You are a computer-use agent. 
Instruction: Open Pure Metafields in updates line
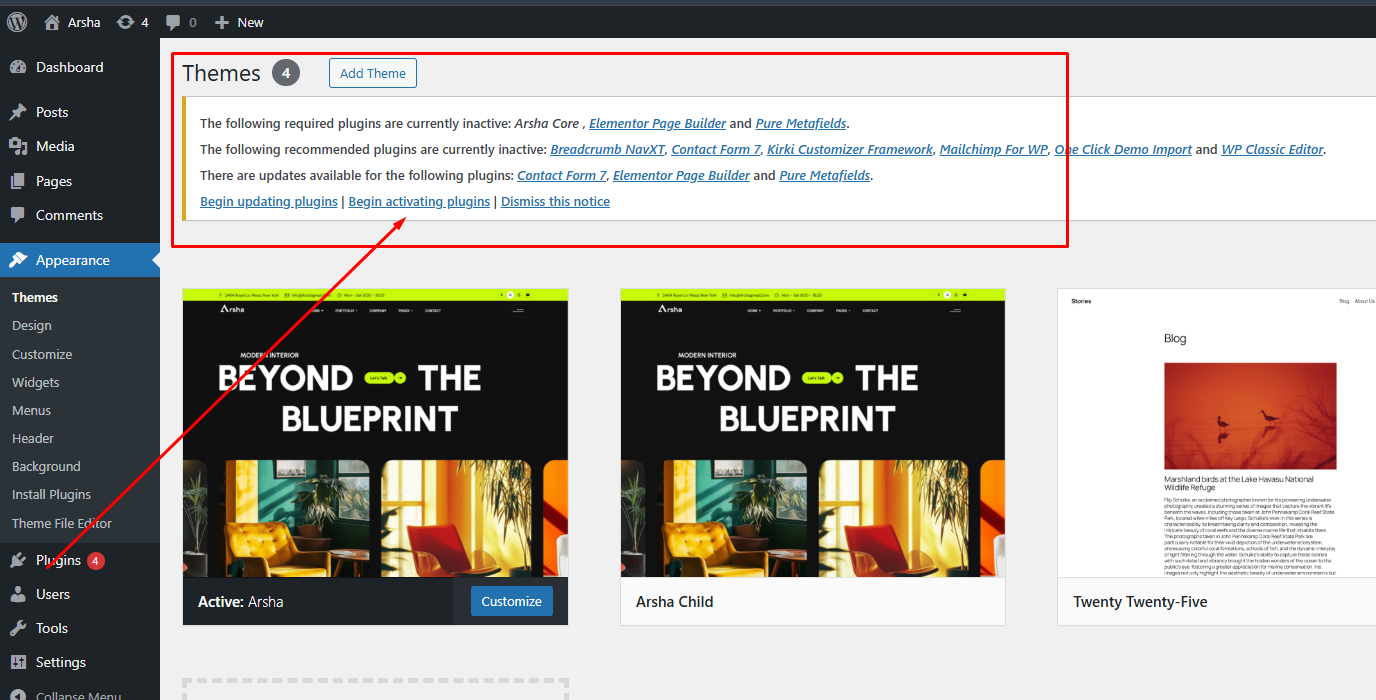[x=825, y=175]
